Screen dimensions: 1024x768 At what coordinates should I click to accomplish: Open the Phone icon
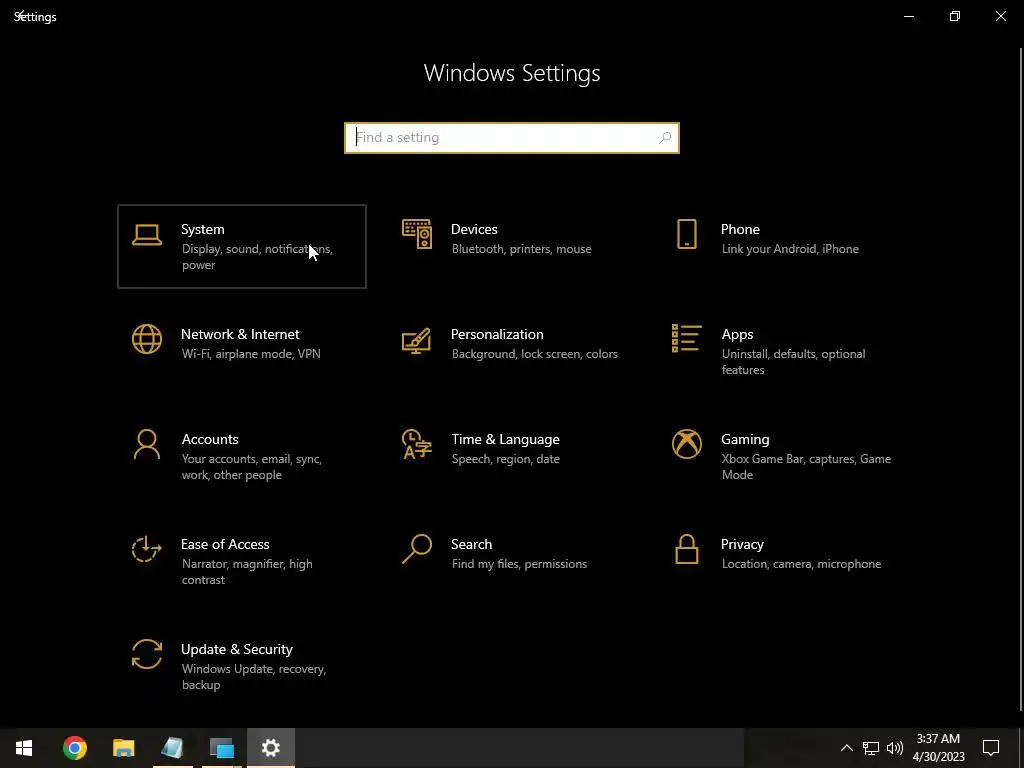coord(686,234)
